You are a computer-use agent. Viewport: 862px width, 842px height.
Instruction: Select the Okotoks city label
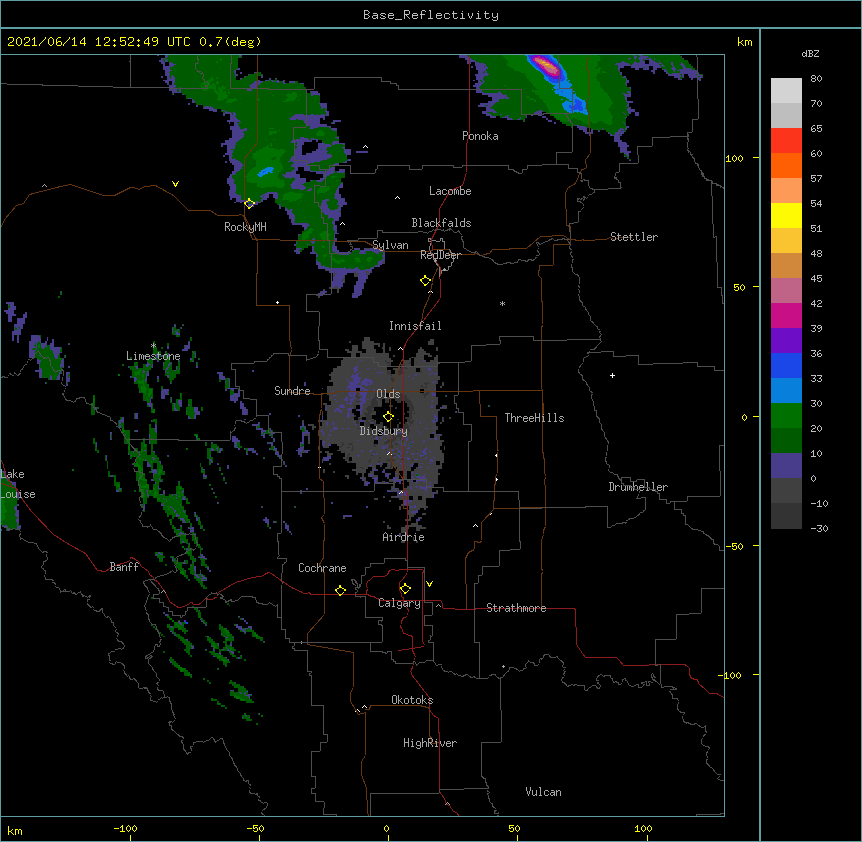pyautogui.click(x=412, y=700)
